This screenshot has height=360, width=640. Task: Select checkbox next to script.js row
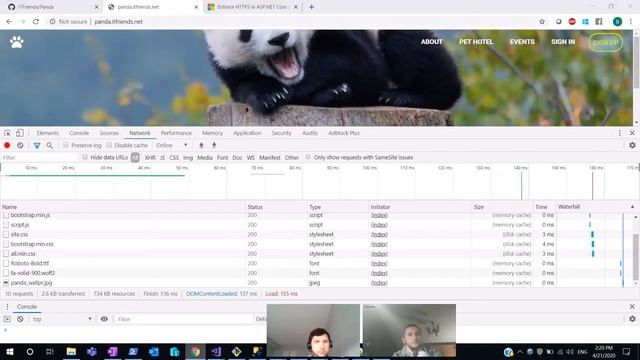click(6, 224)
